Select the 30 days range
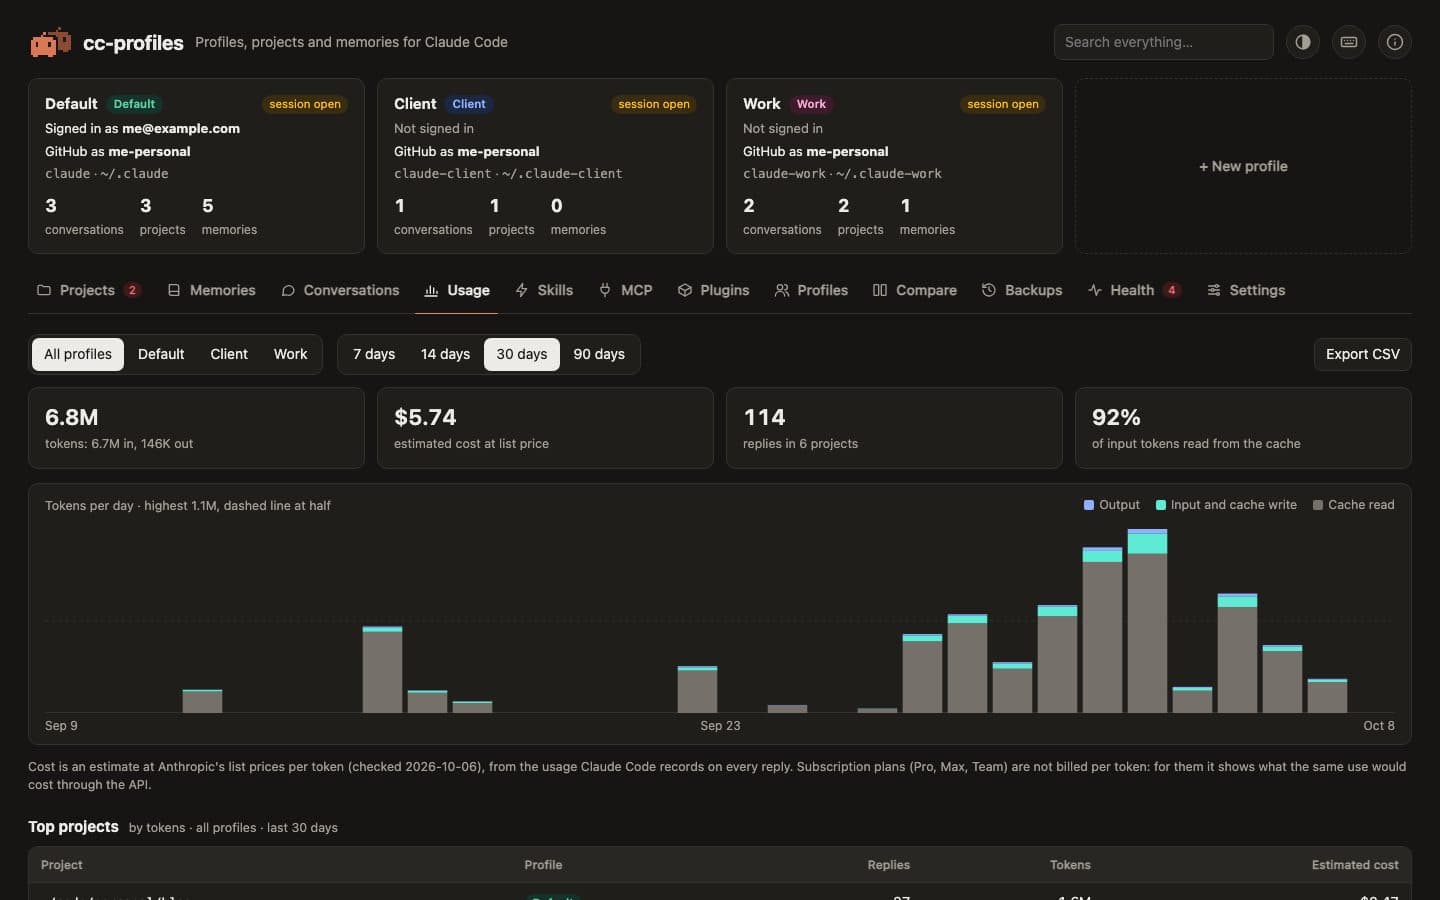 point(522,354)
